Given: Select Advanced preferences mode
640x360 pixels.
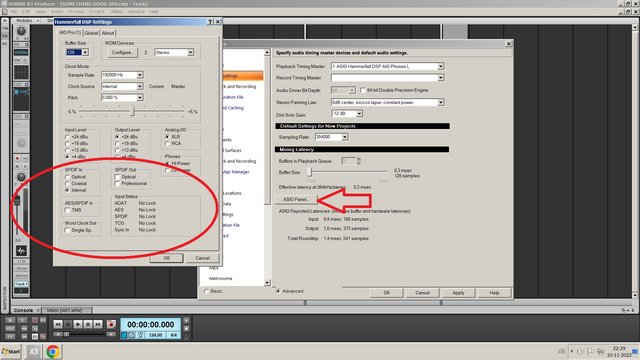Looking at the screenshot, I should [278, 291].
